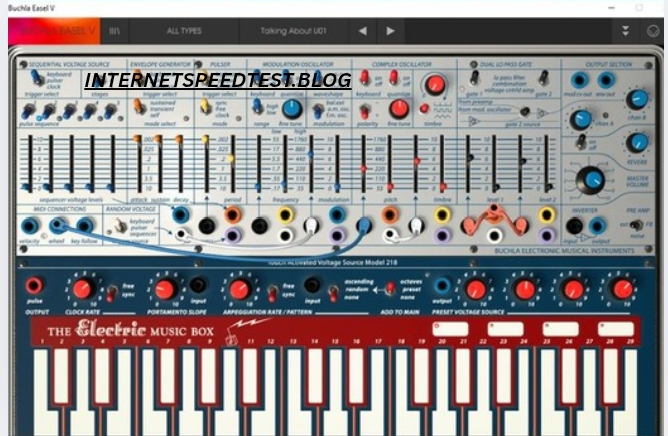Click the blue REVERB amount knob

click(637, 143)
